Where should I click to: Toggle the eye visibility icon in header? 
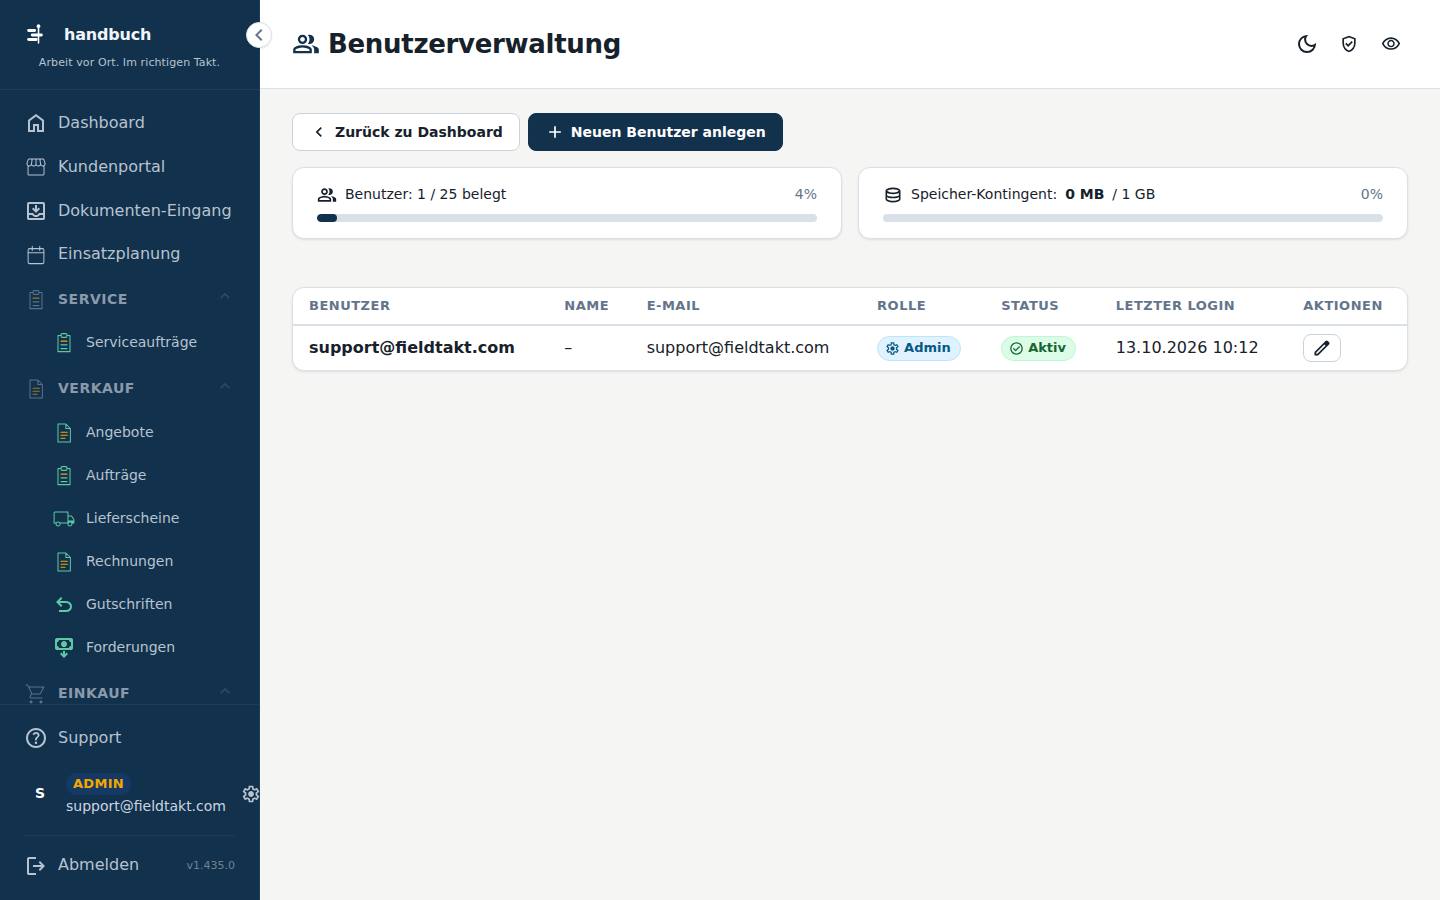pos(1391,44)
